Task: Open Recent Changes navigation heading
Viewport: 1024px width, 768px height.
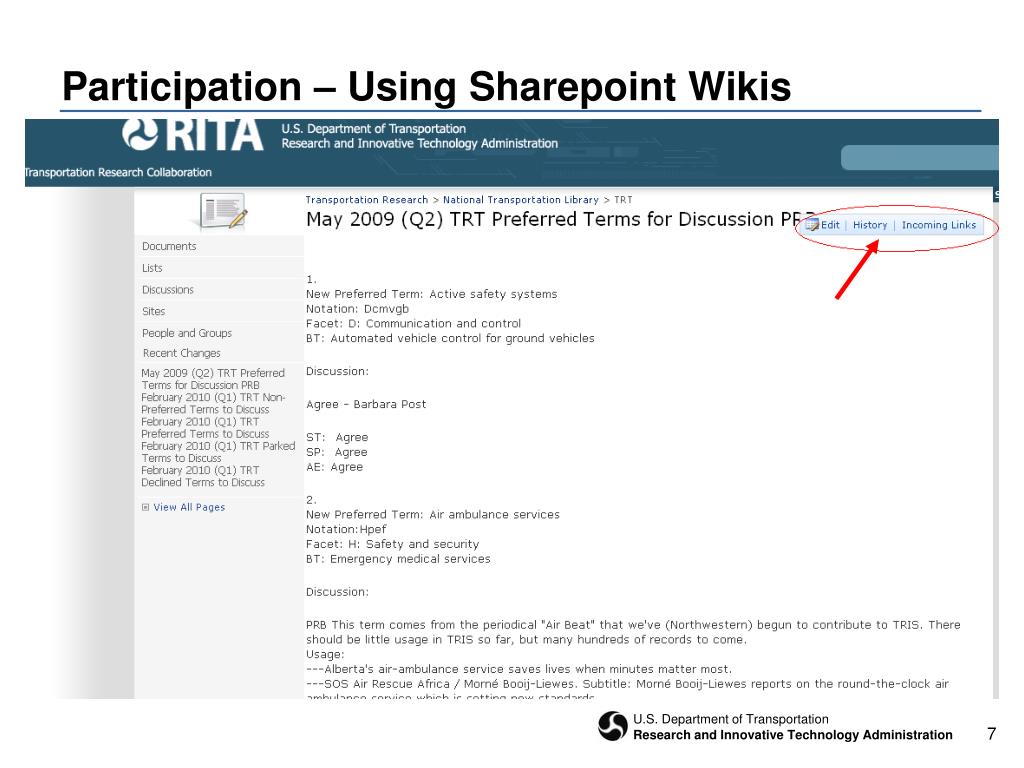Action: pos(182,353)
